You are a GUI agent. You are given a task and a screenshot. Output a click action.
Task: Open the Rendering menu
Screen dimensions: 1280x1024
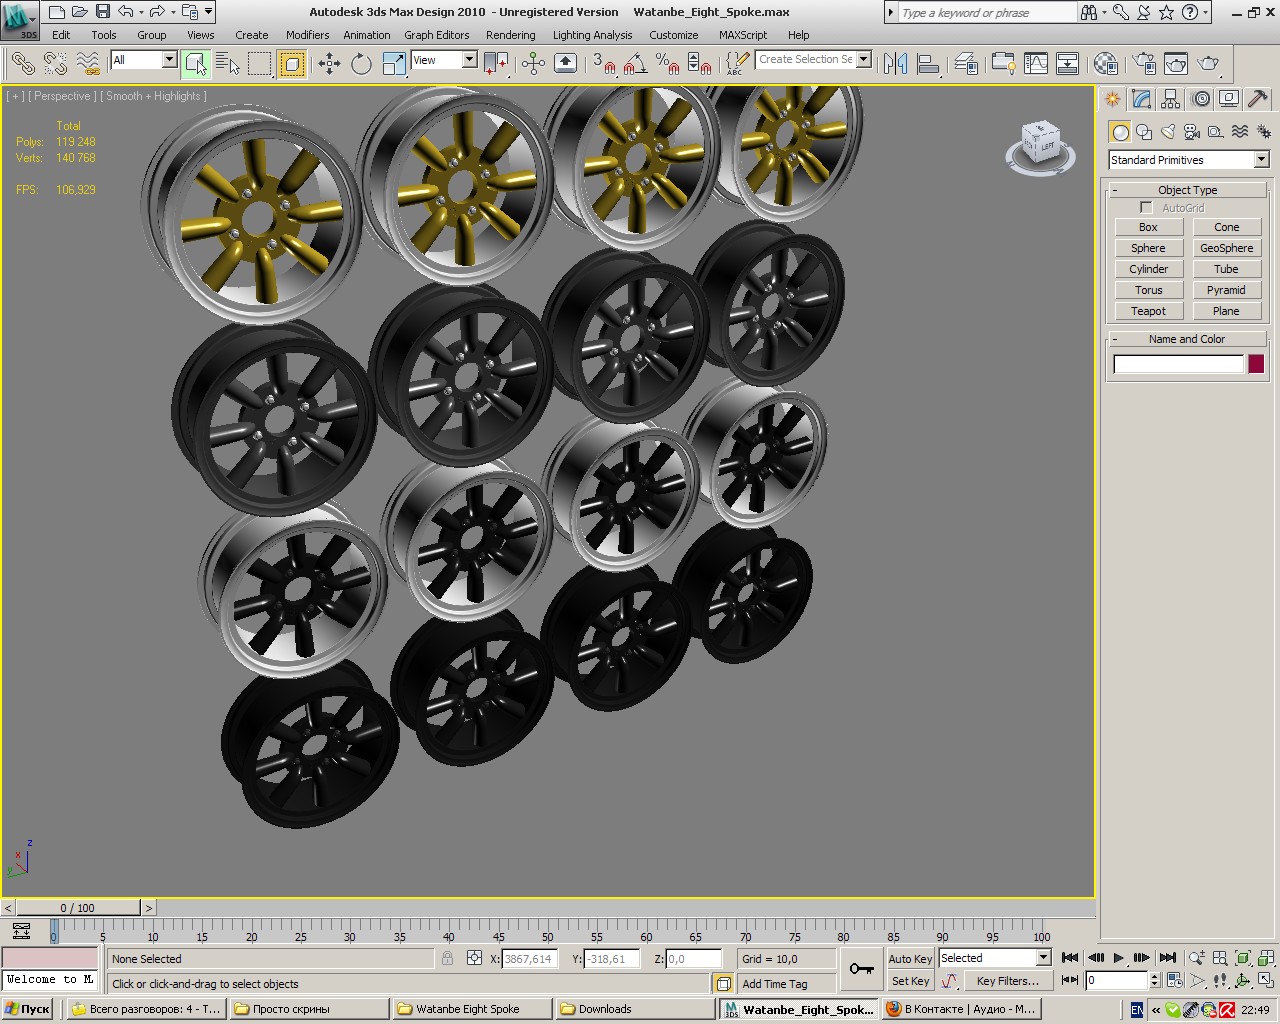(x=510, y=35)
